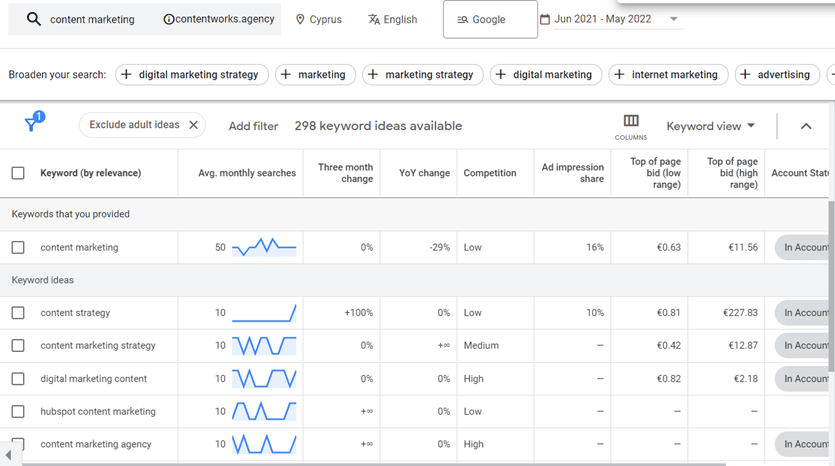Collapse the panel with chevron up

click(806, 126)
